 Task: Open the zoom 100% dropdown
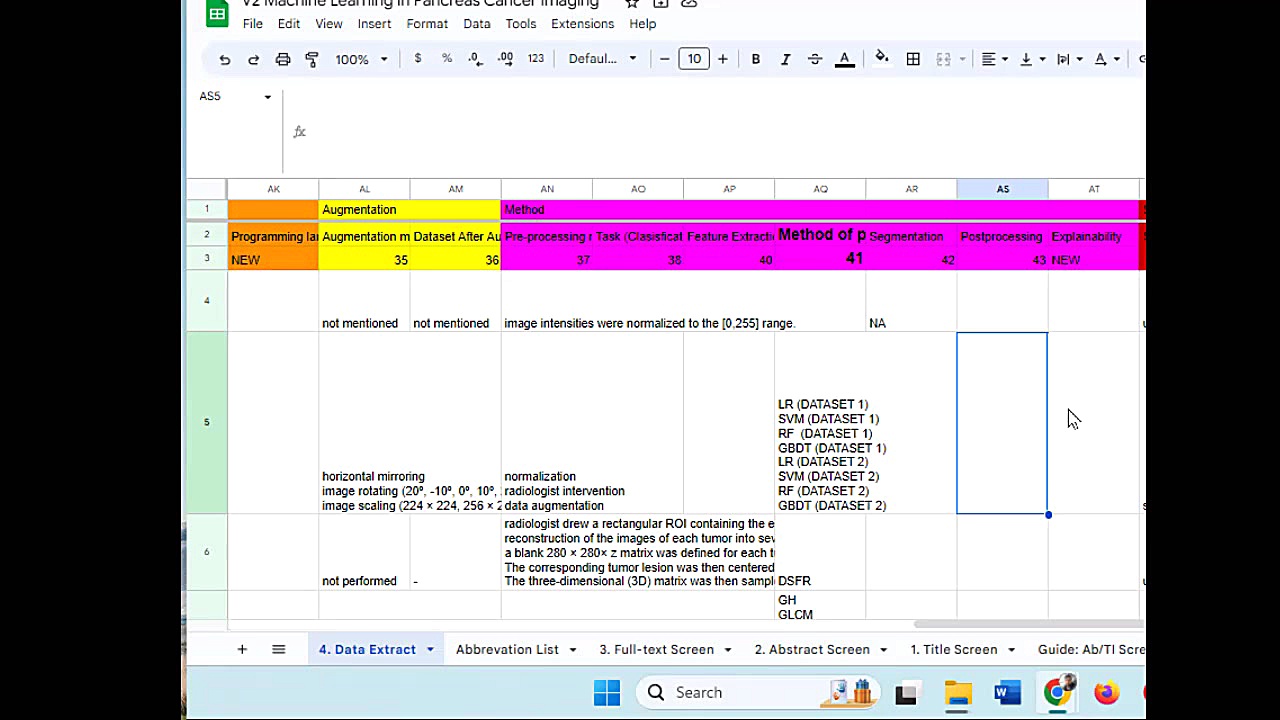(x=361, y=59)
